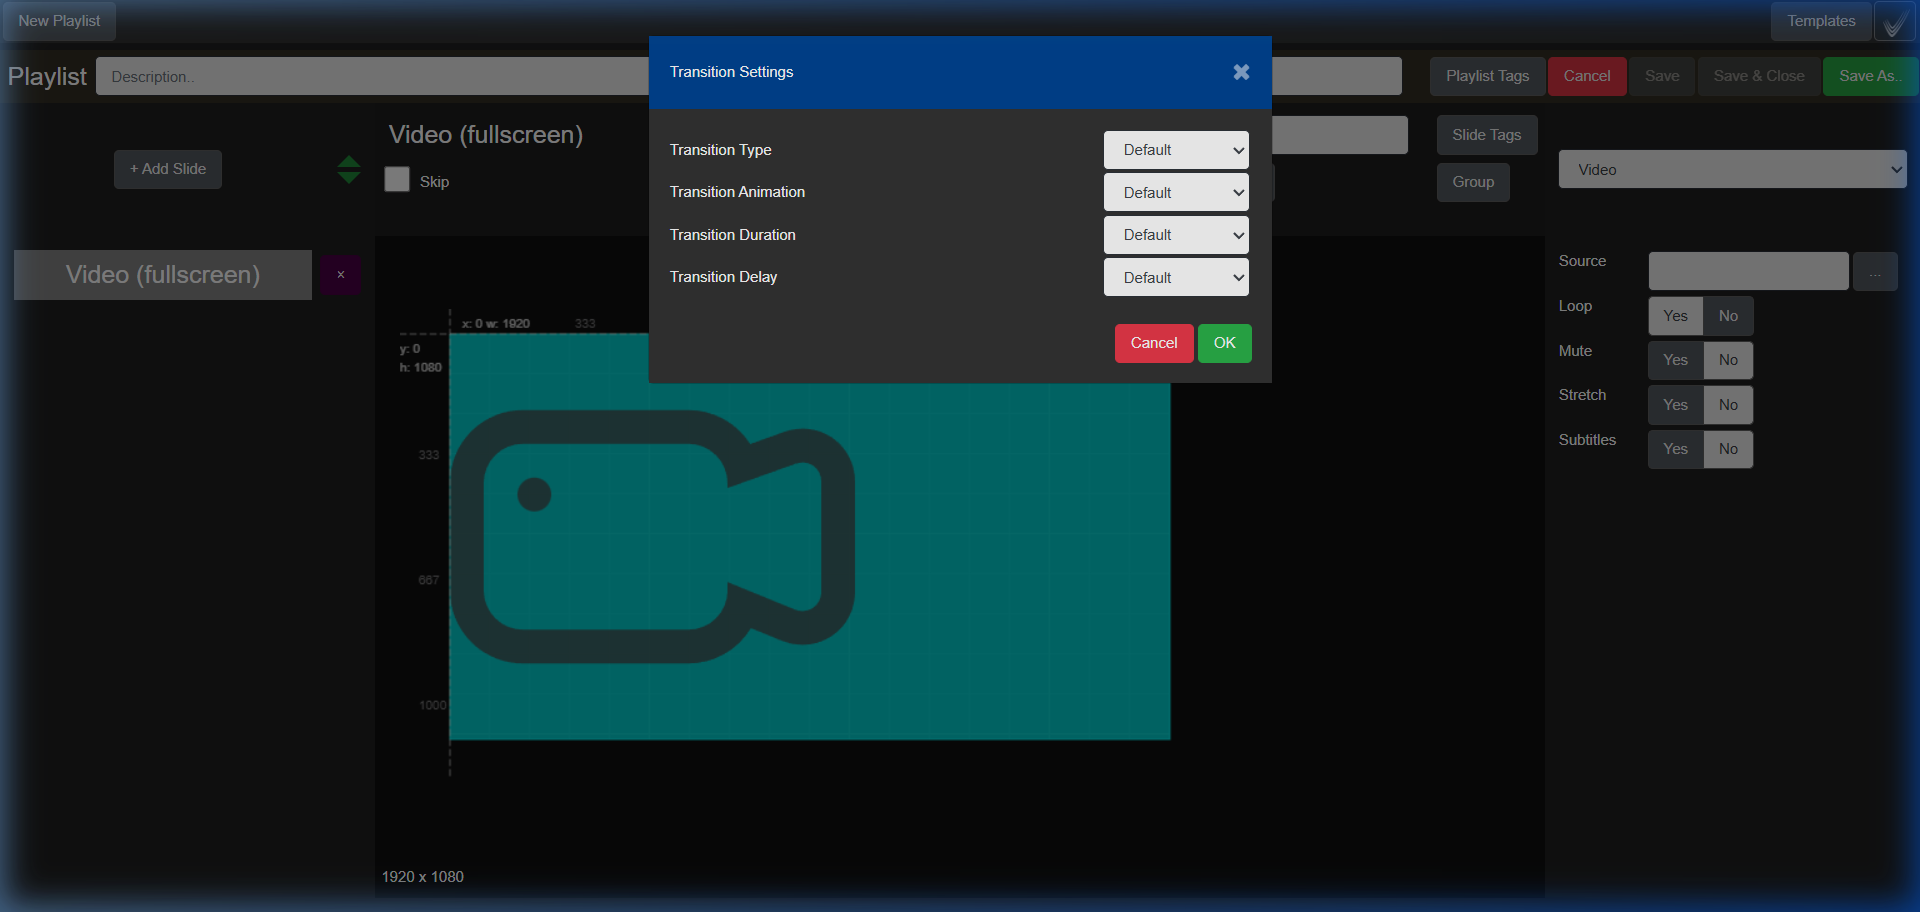The height and width of the screenshot is (912, 1920).
Task: Set Subtitles to Yes
Action: [x=1675, y=449]
